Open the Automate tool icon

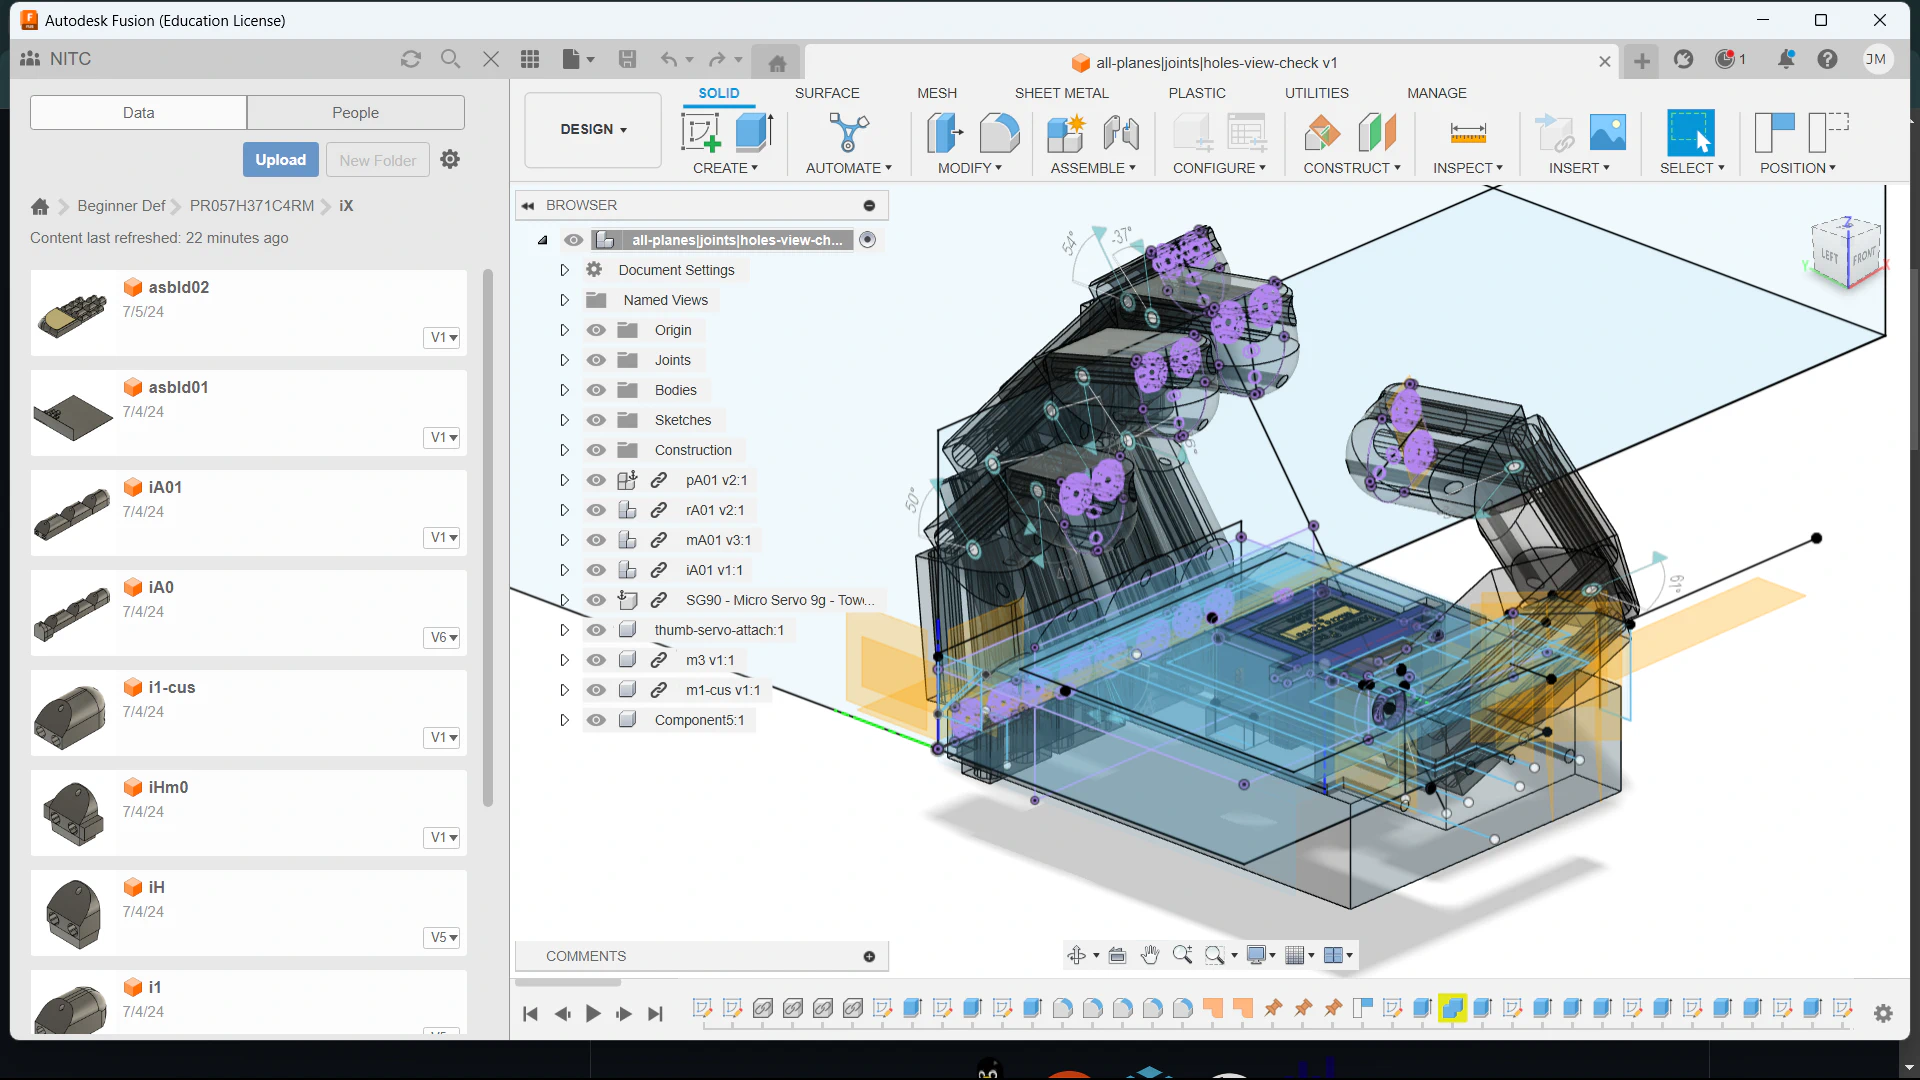(x=848, y=133)
